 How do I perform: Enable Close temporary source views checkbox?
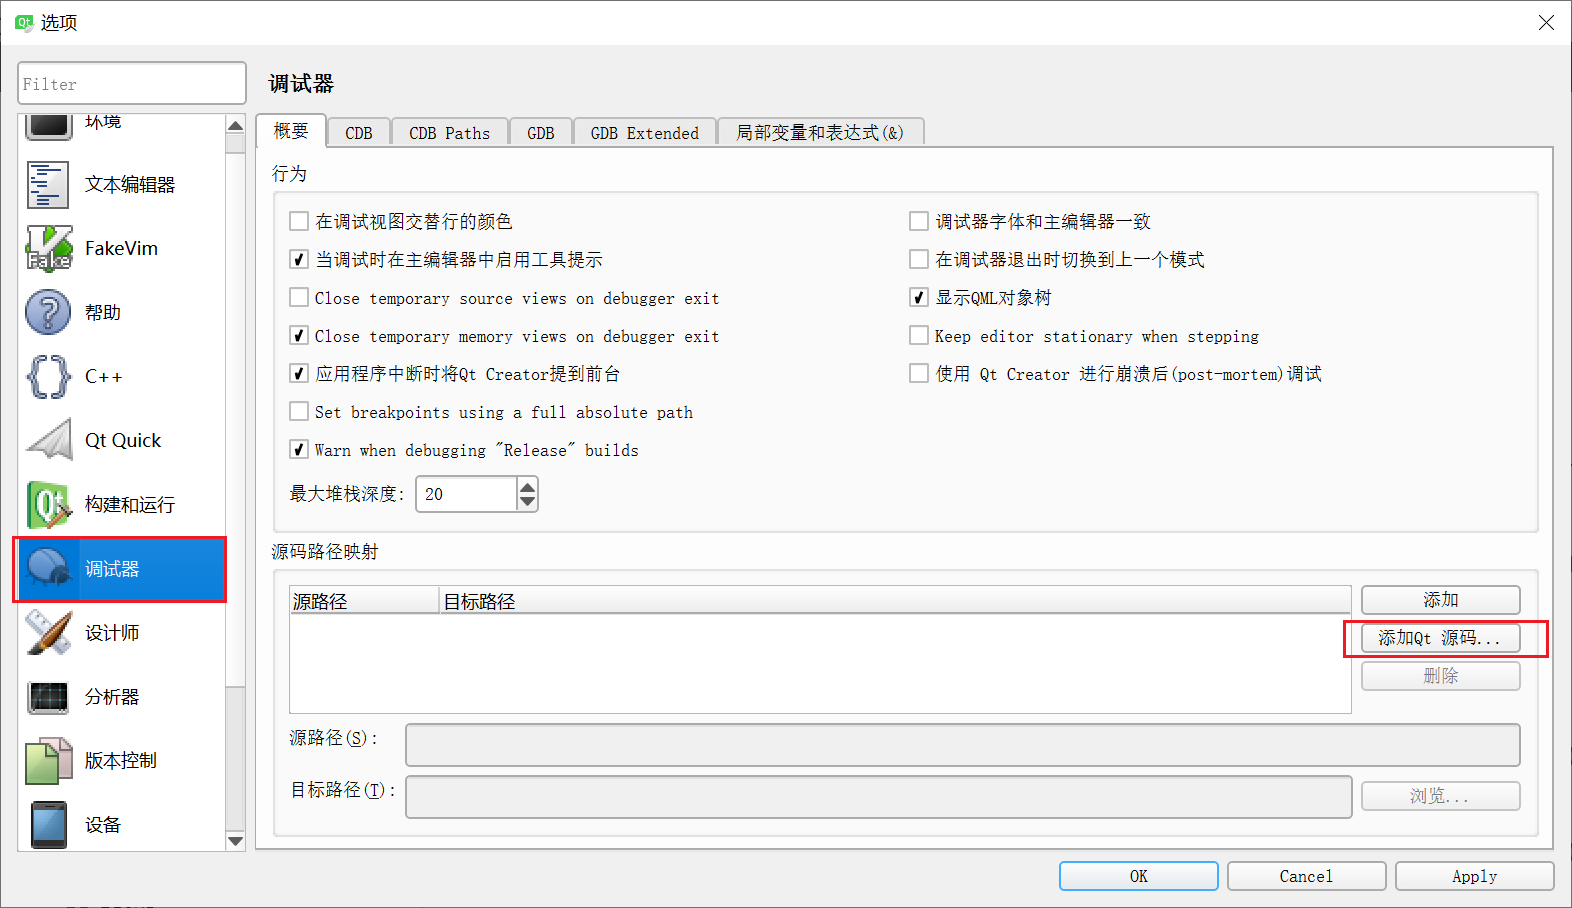(x=298, y=297)
